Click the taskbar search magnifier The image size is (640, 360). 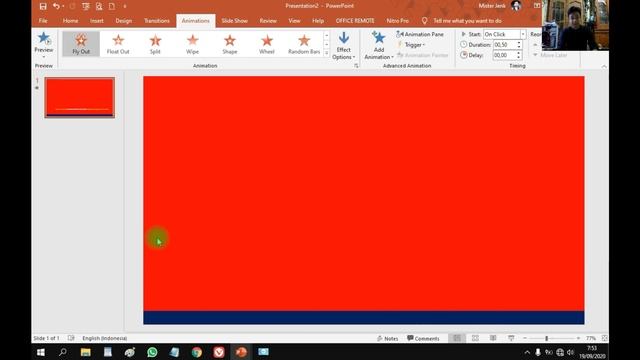[63, 352]
